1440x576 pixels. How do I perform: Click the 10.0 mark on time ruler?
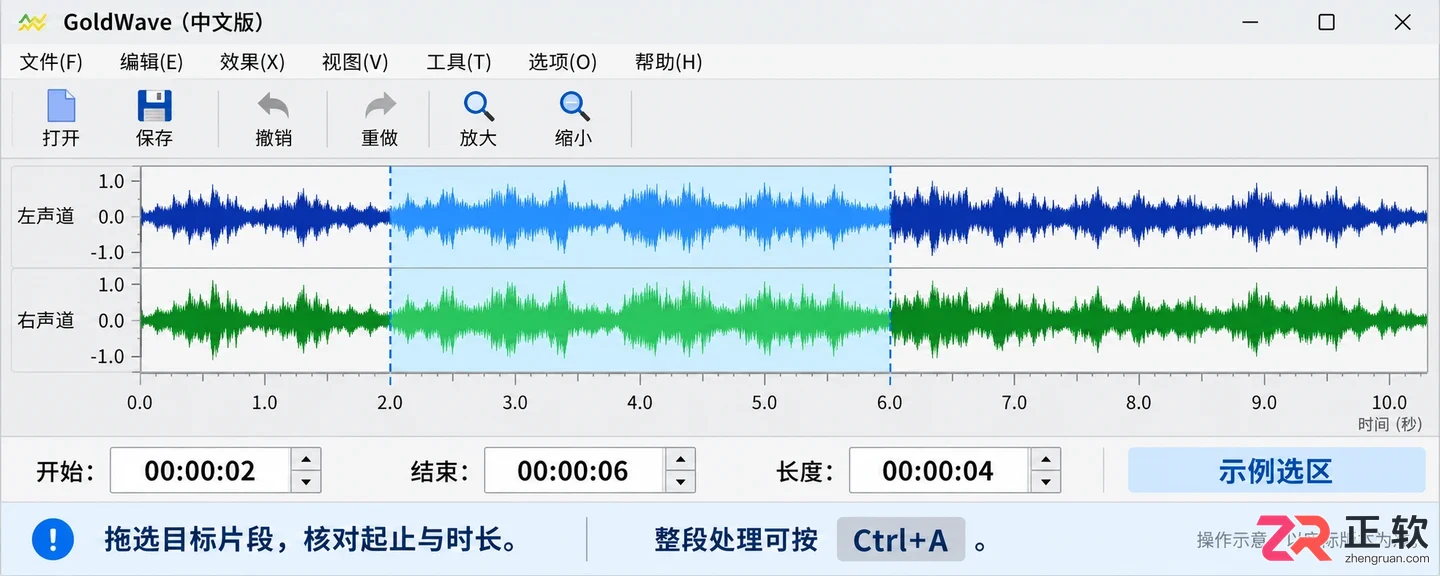1389,402
